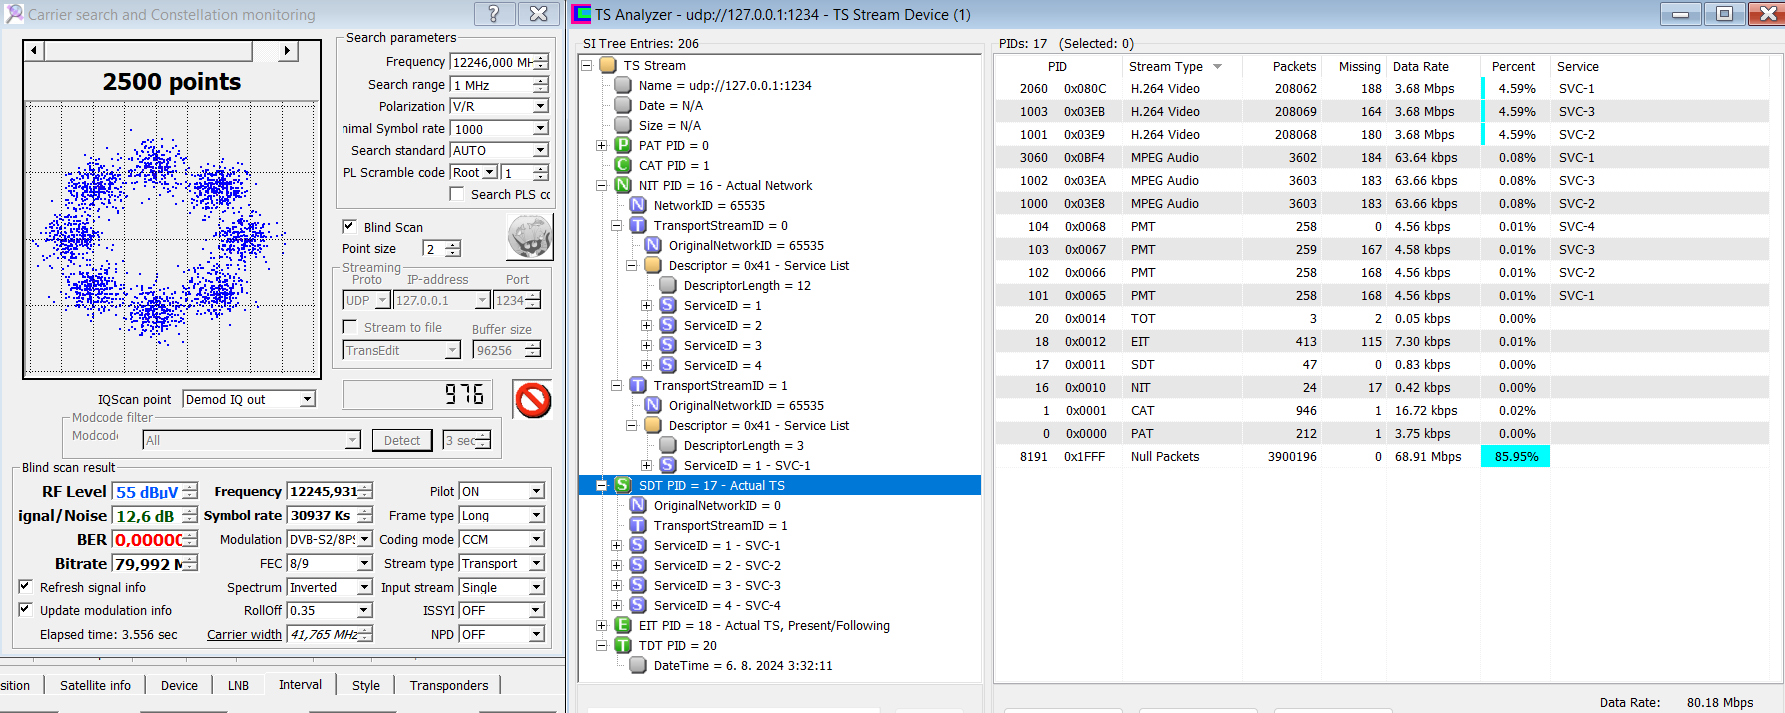Open the IQScan point dropdown
1785x713 pixels.
click(x=307, y=399)
